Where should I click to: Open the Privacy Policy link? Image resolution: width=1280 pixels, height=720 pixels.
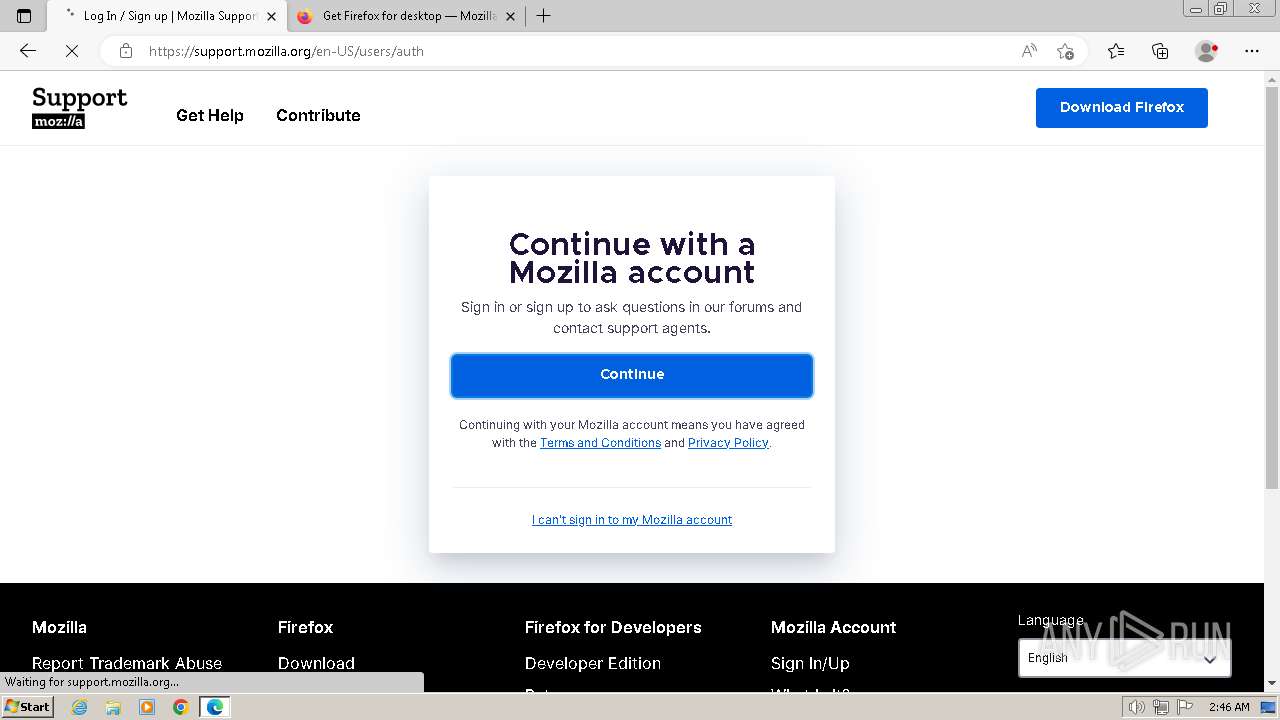[728, 443]
